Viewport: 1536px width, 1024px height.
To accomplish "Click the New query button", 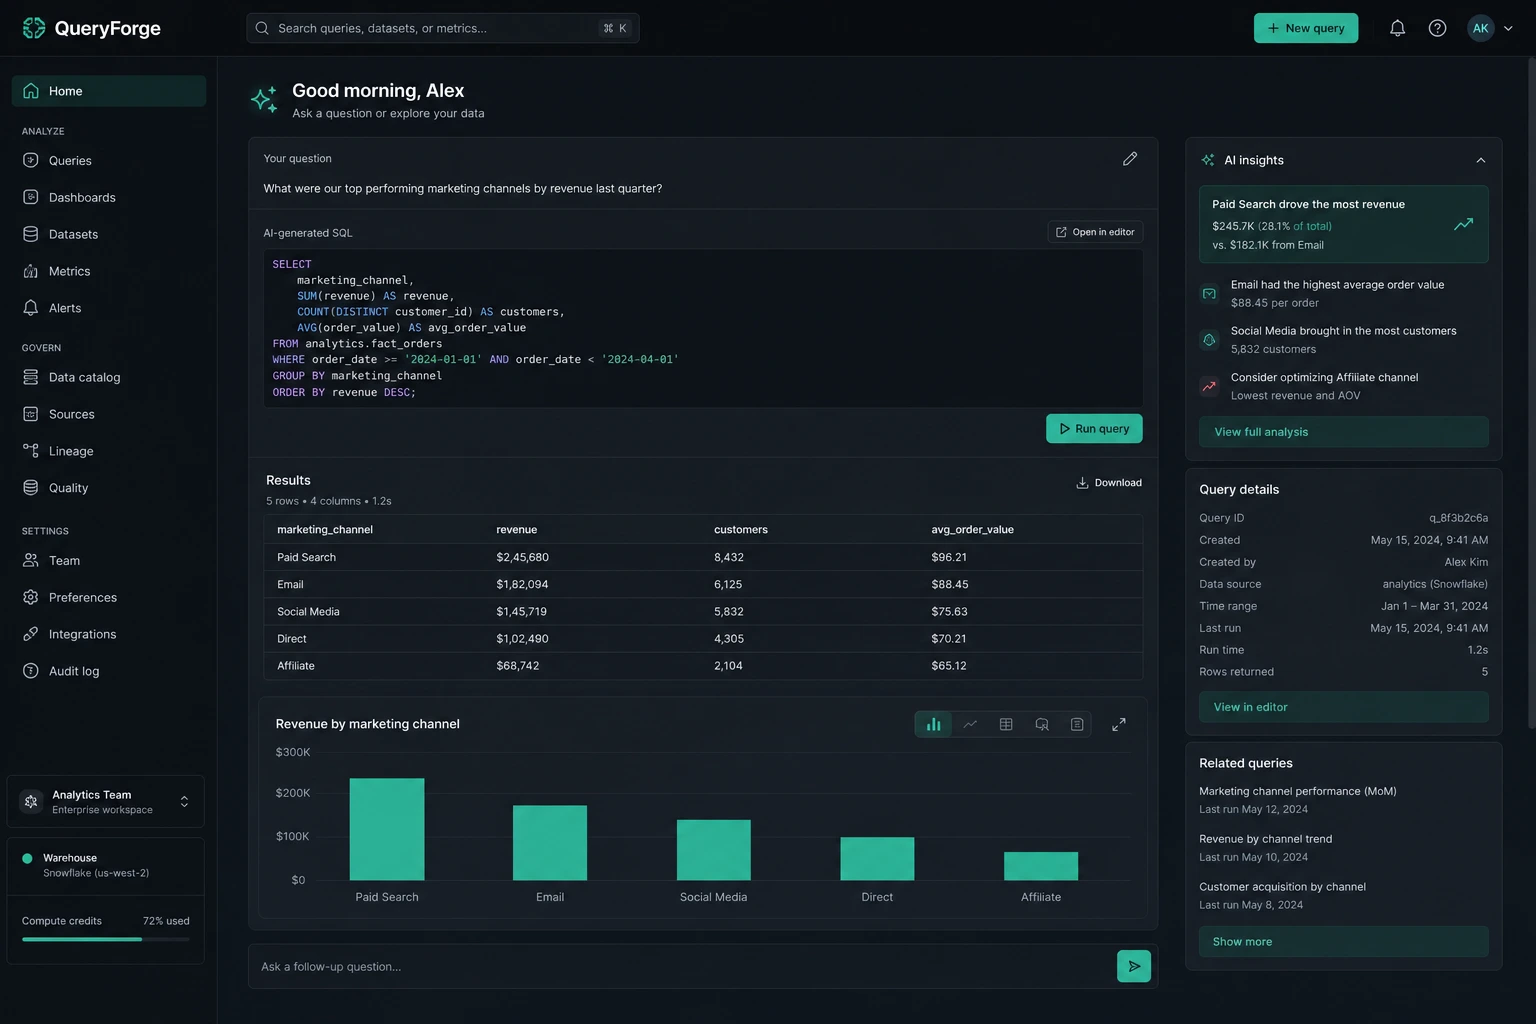I will [1306, 28].
